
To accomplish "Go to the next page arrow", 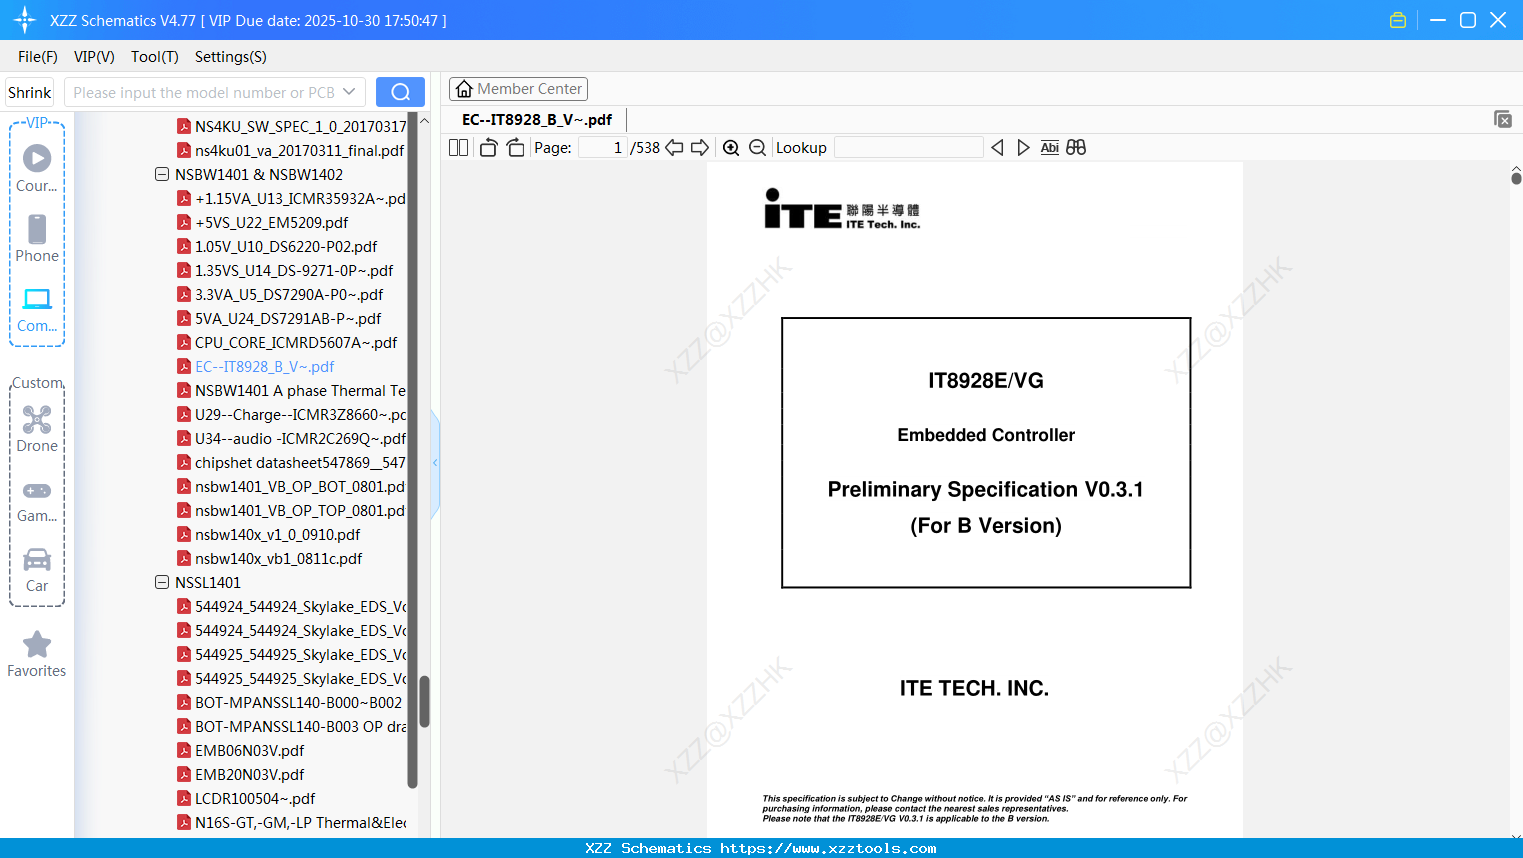I will (700, 148).
